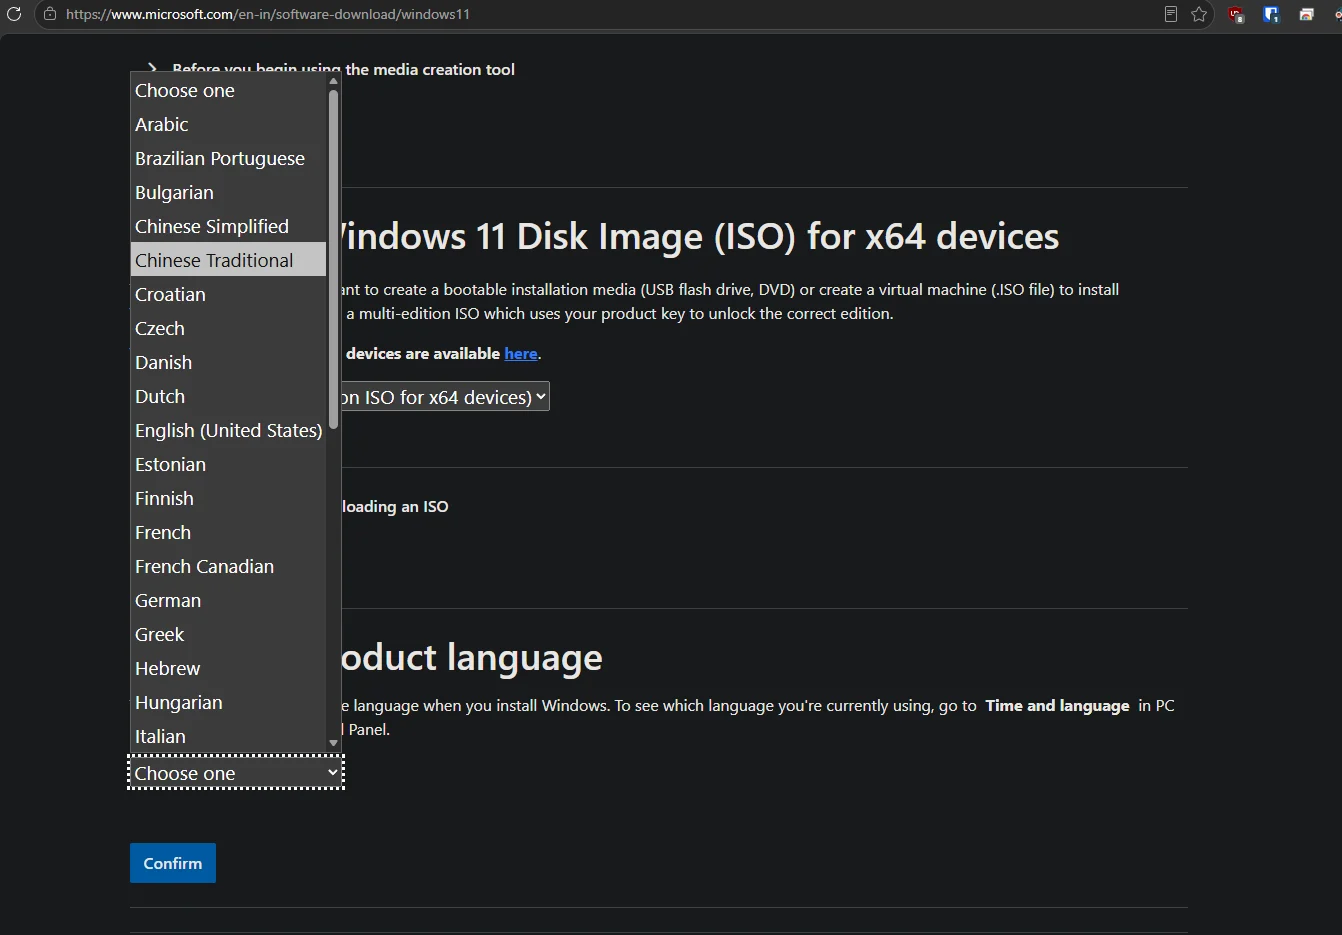Choose Croatian from the list
Image resolution: width=1342 pixels, height=935 pixels.
(228, 294)
